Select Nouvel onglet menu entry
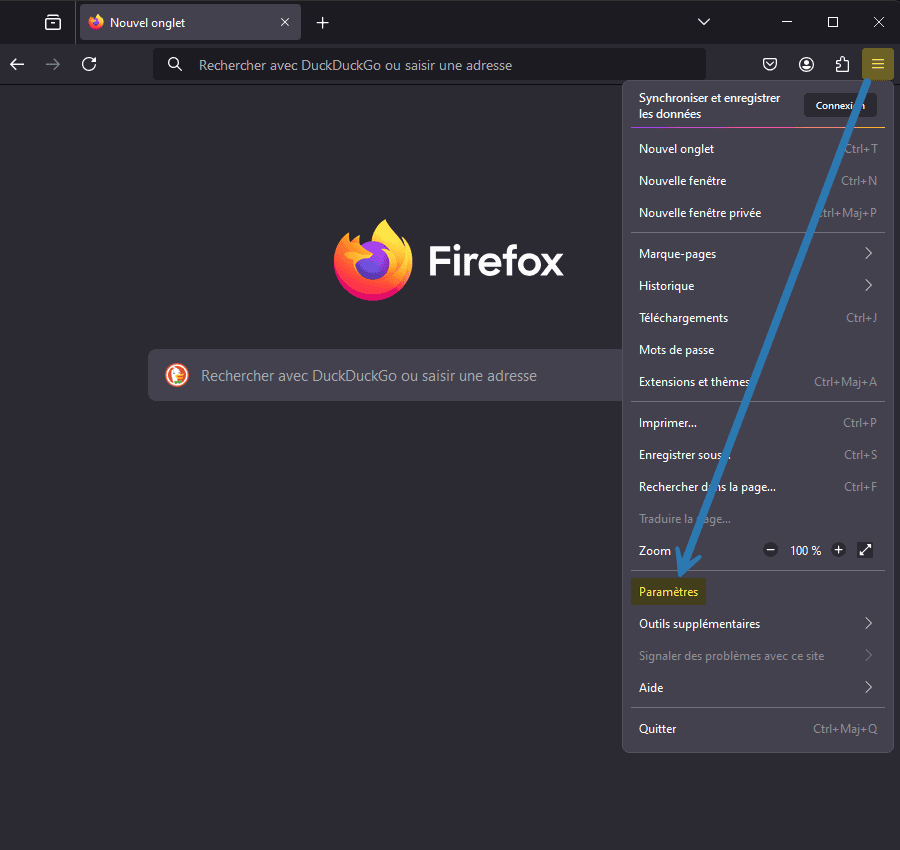The width and height of the screenshot is (900, 850). pyautogui.click(x=758, y=149)
